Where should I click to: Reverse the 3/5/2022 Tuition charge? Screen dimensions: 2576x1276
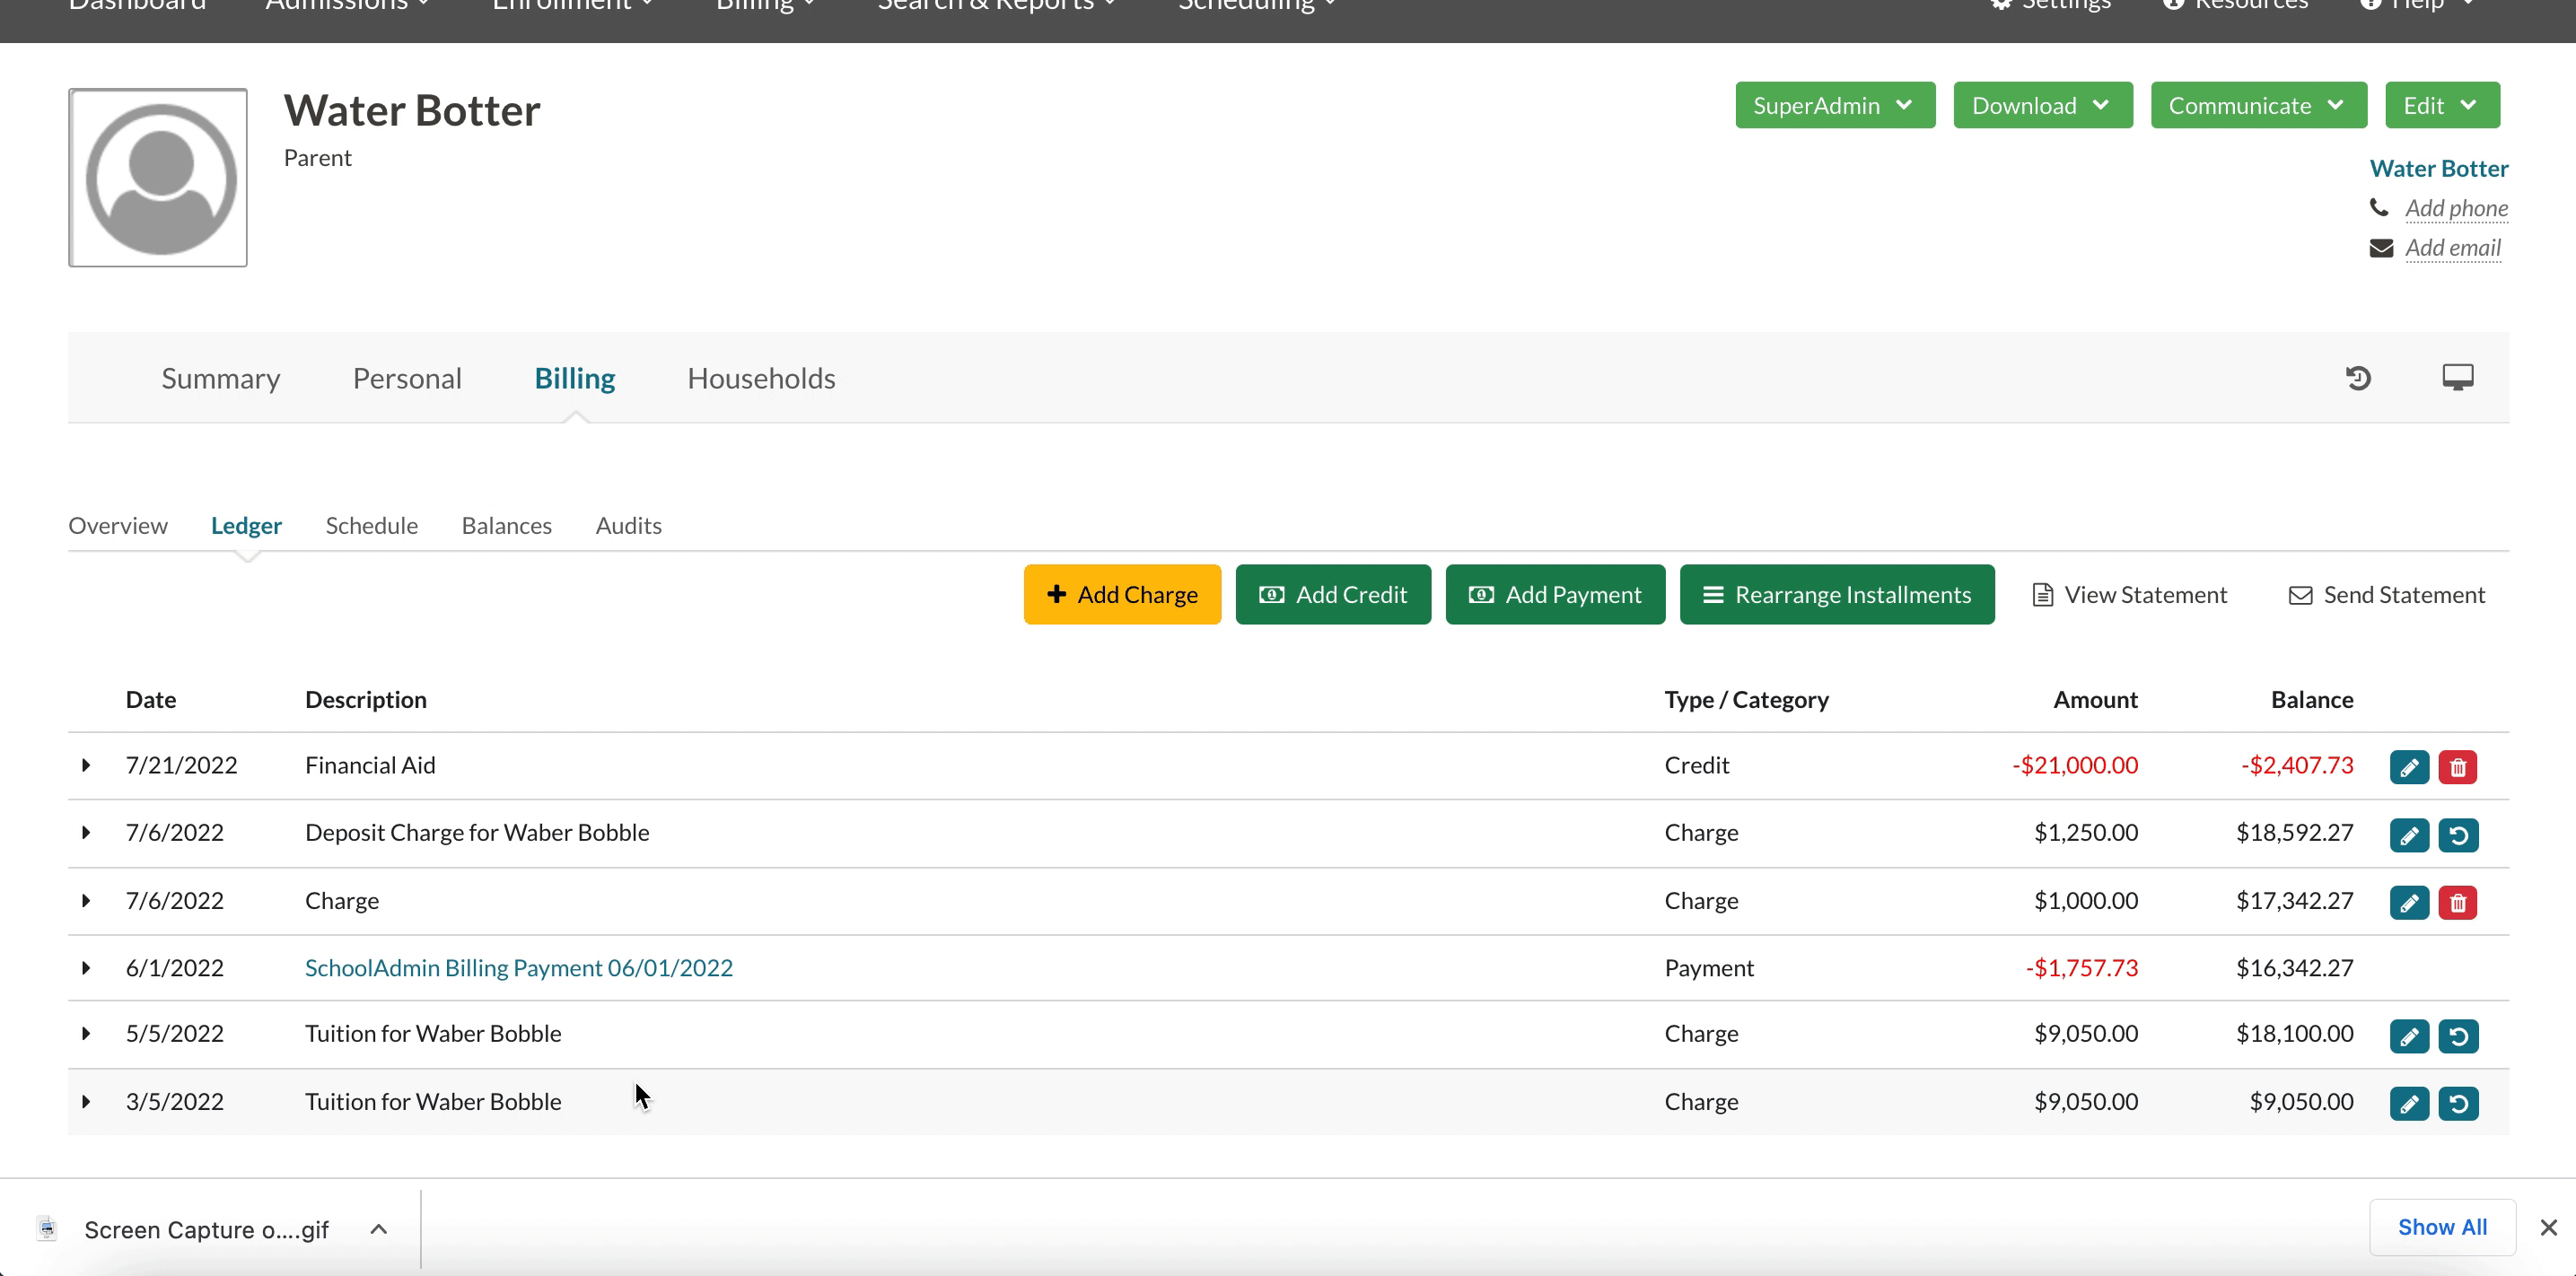pos(2457,1103)
